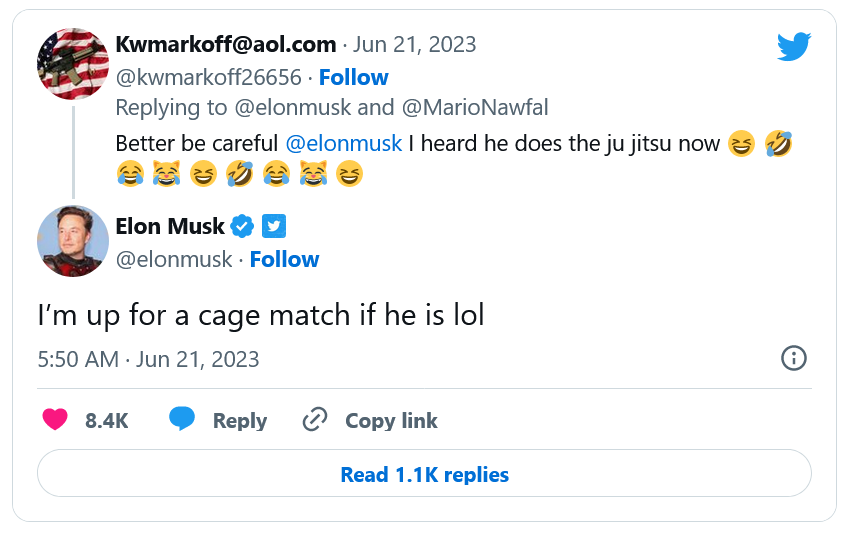The image size is (846, 535).
Task: Open Elon Musk's profile avatar
Action: click(73, 241)
